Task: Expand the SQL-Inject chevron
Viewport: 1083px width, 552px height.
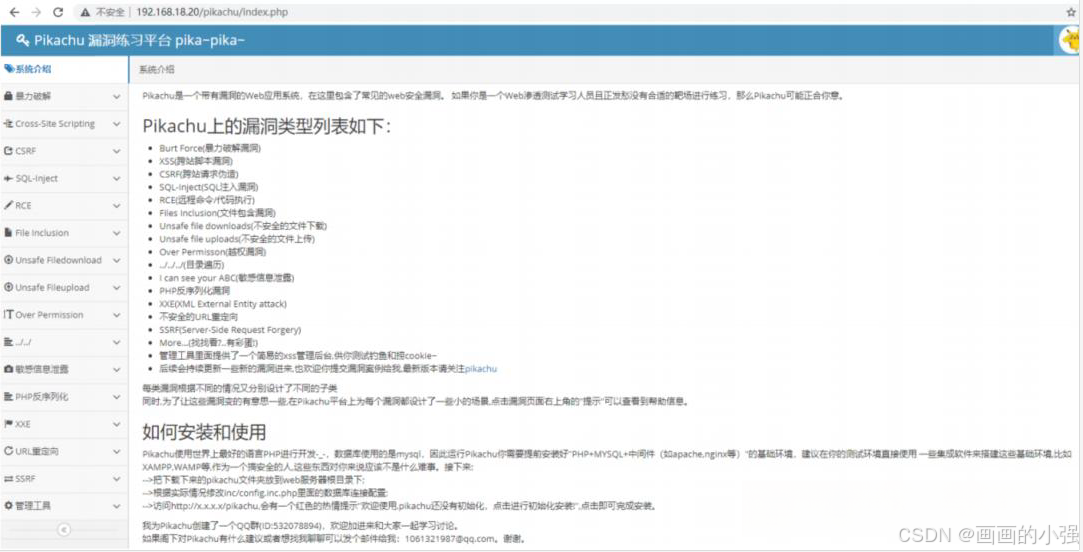Action: [x=116, y=178]
